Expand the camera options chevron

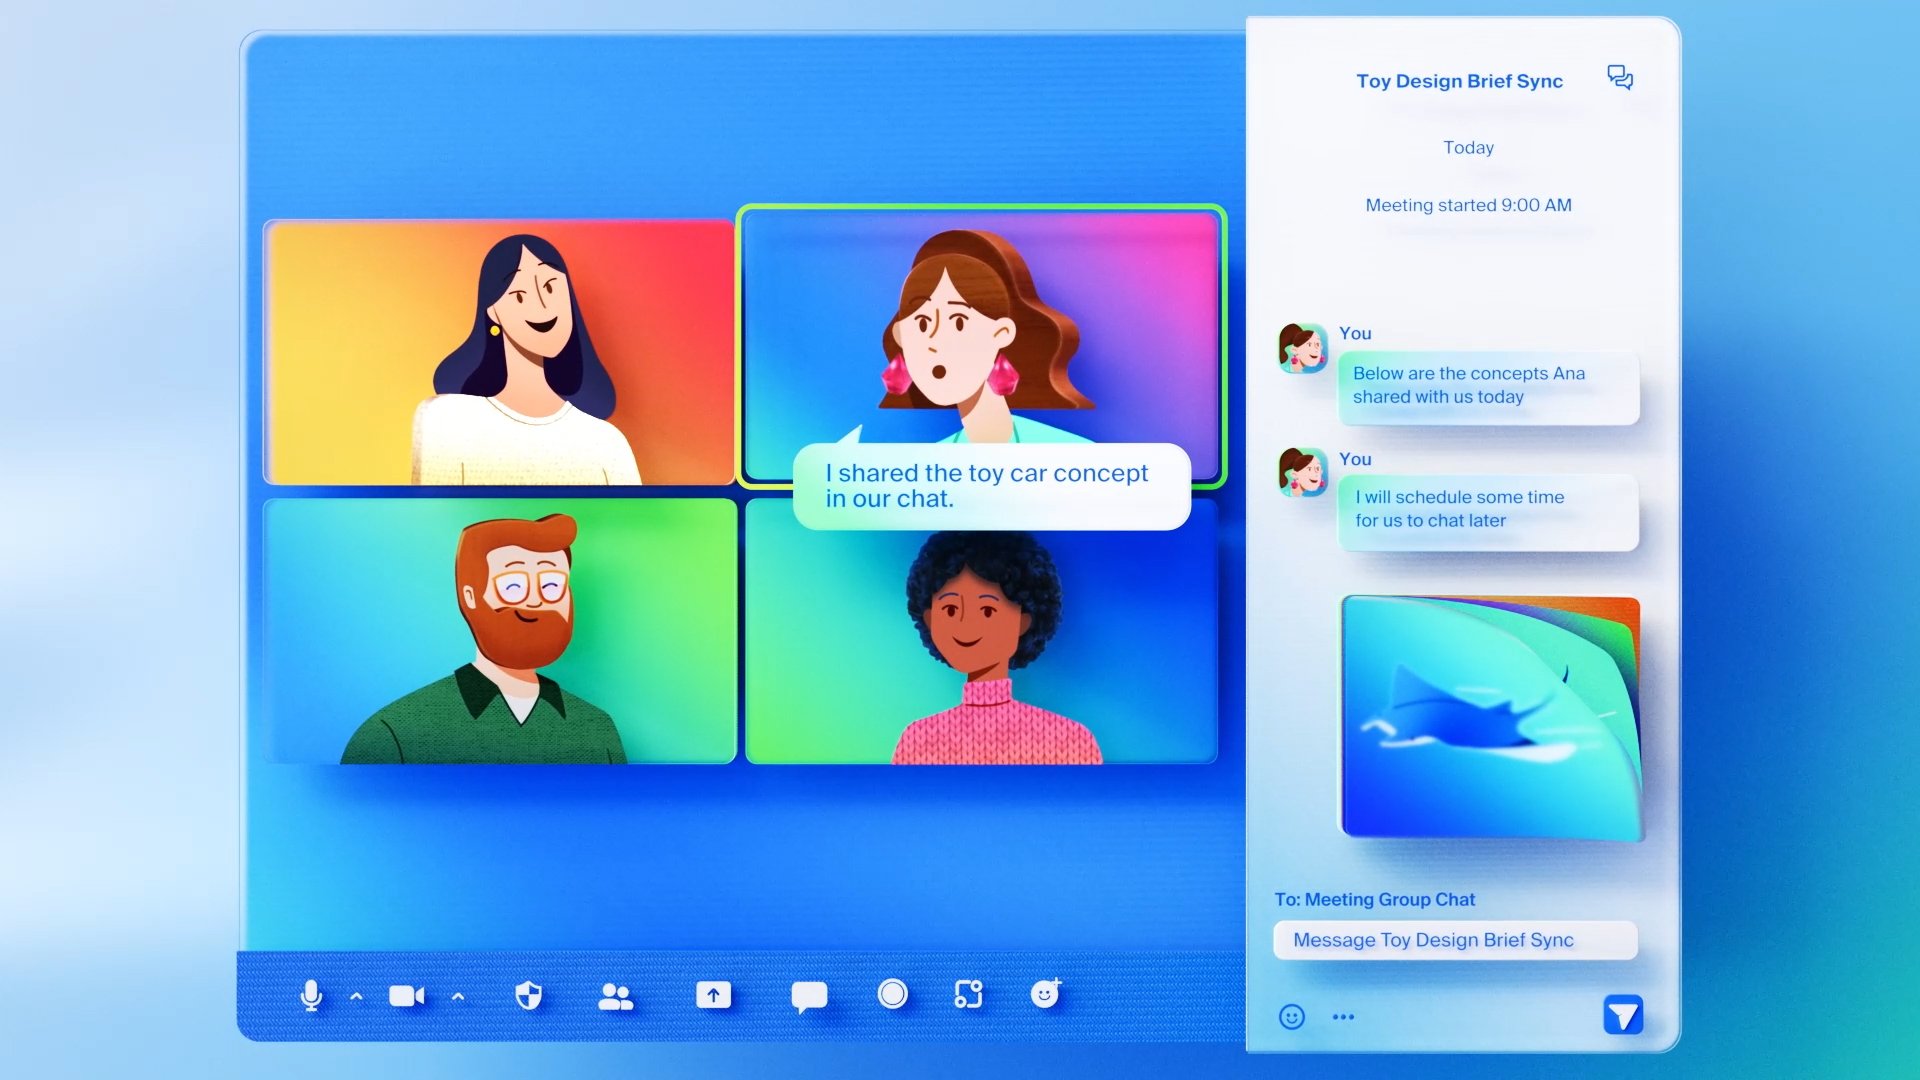pos(458,996)
